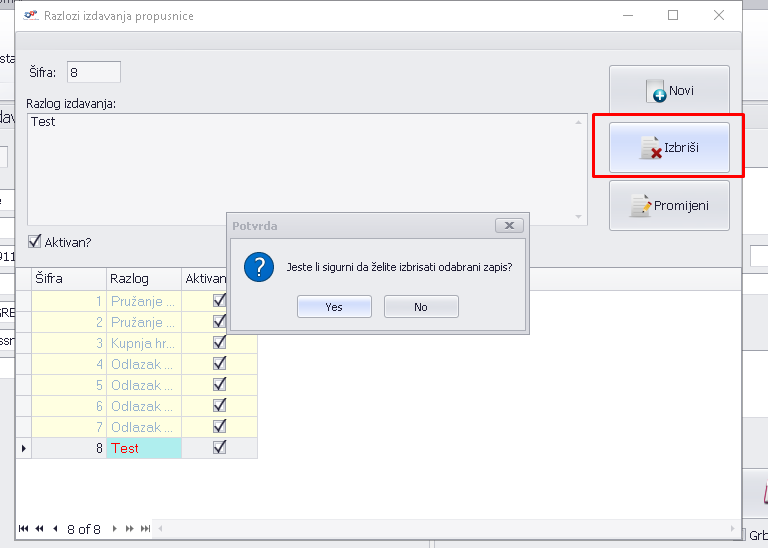
Task: Confirm deletion by clicking Yes
Action: coord(334,307)
